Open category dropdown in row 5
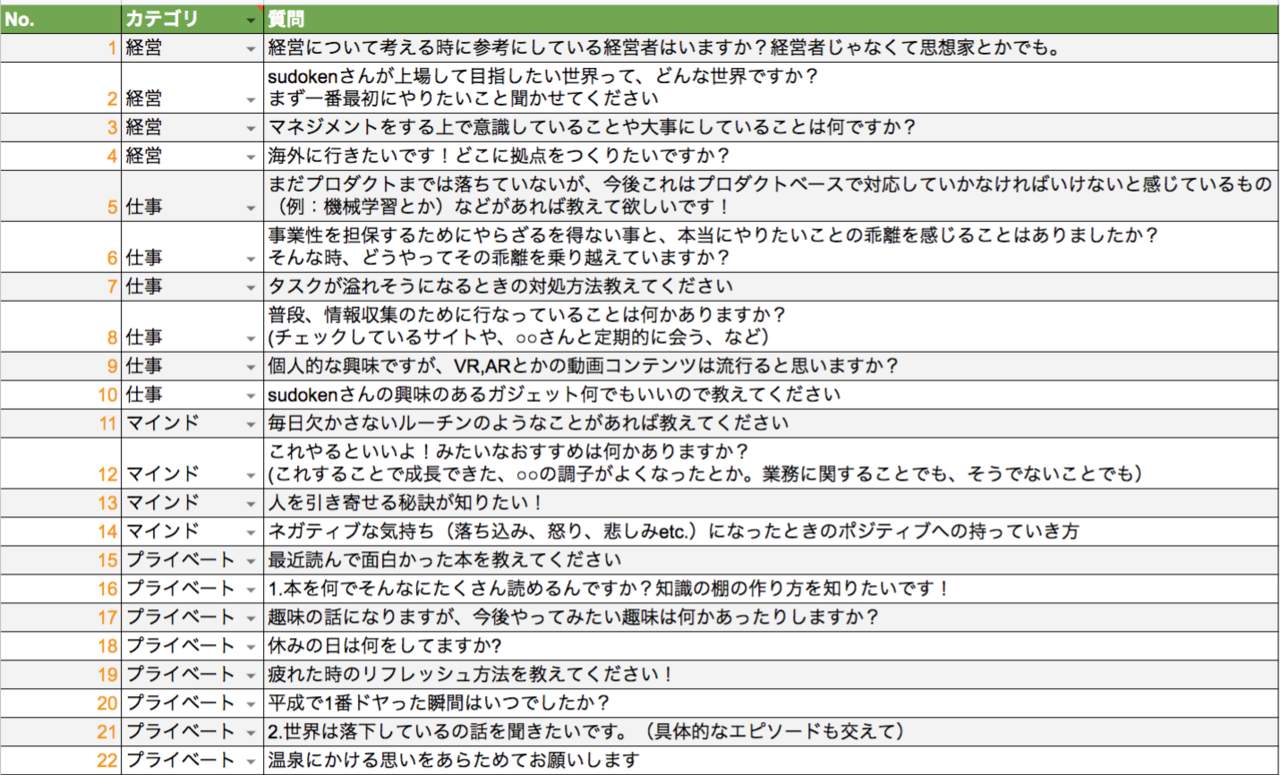The image size is (1280, 775). tap(250, 208)
